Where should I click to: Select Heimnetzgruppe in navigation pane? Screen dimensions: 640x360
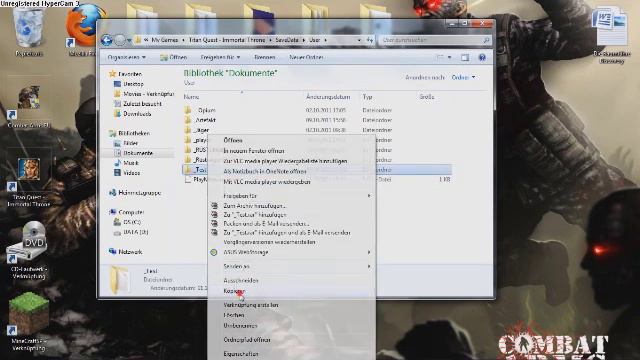[x=139, y=193]
